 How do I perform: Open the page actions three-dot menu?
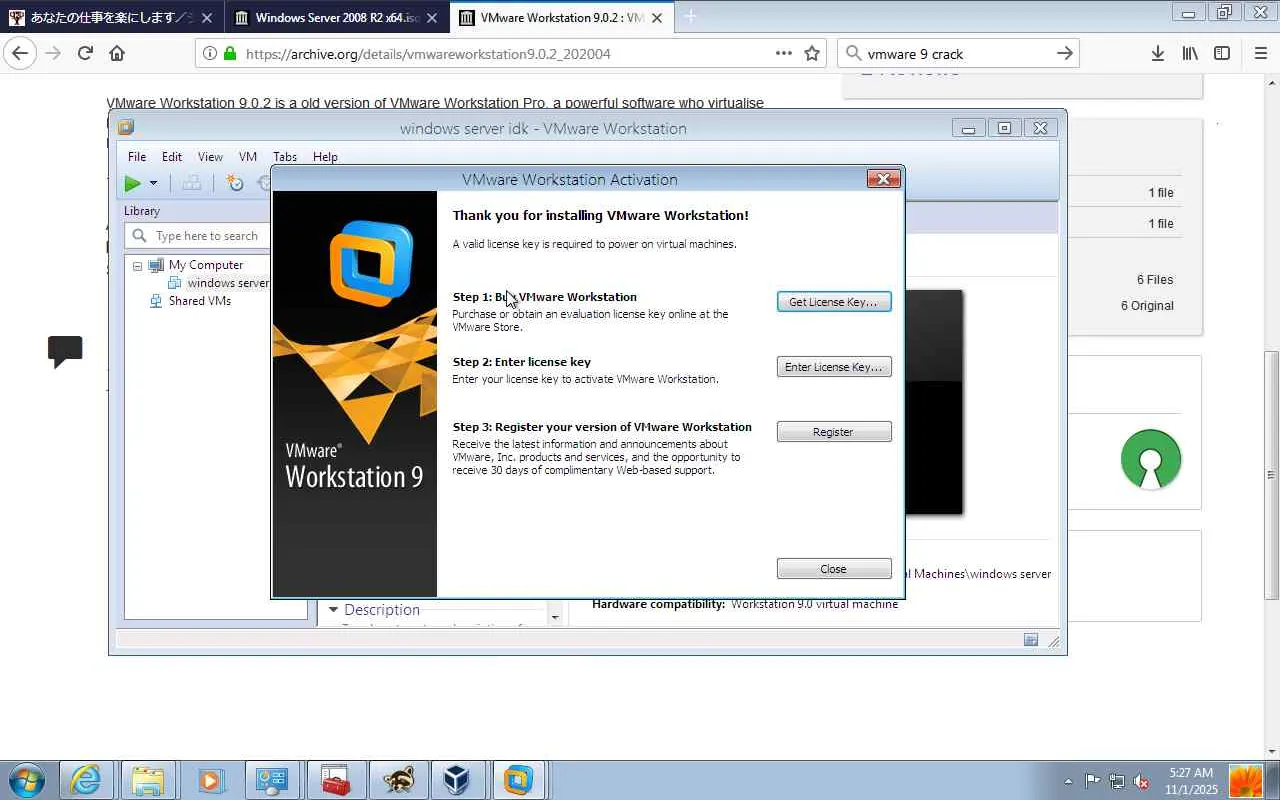[784, 54]
